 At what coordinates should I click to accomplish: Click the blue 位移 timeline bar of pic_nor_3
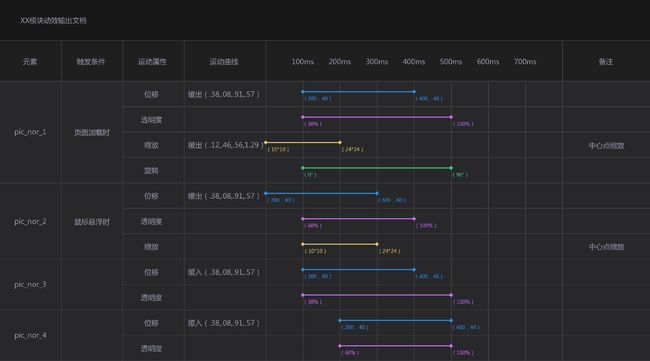pyautogui.click(x=358, y=269)
